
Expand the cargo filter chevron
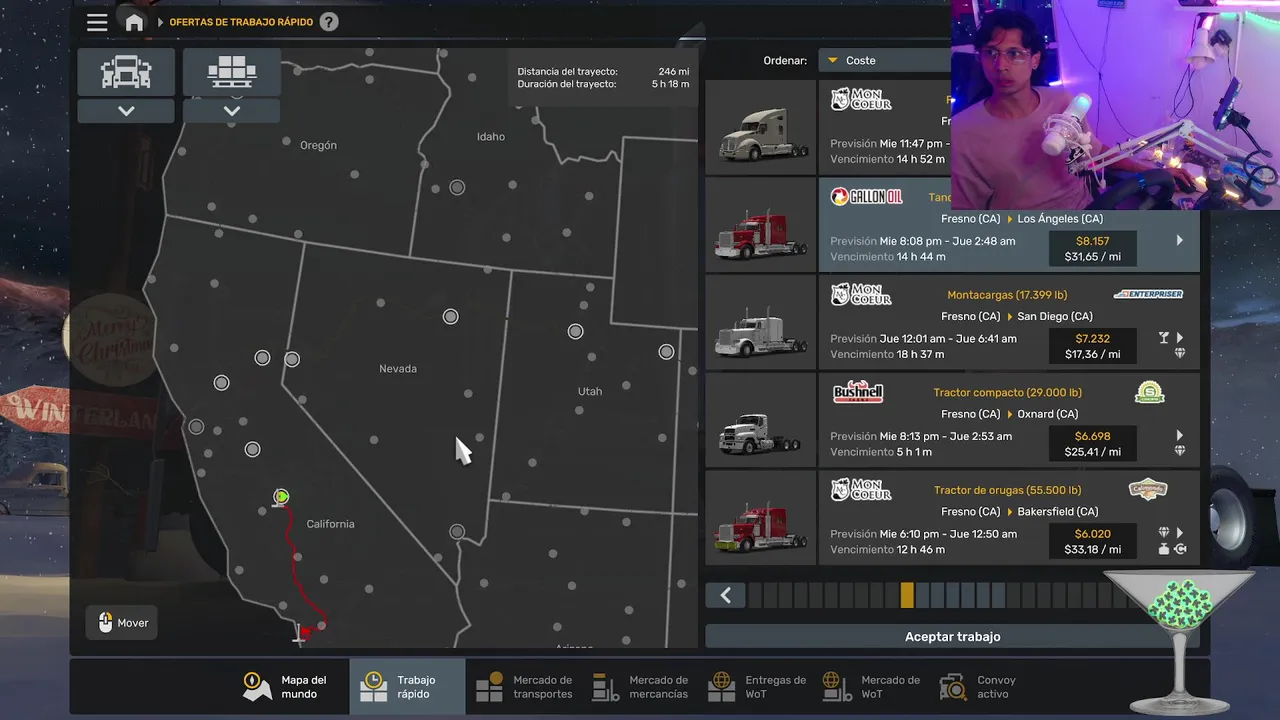[x=232, y=111]
